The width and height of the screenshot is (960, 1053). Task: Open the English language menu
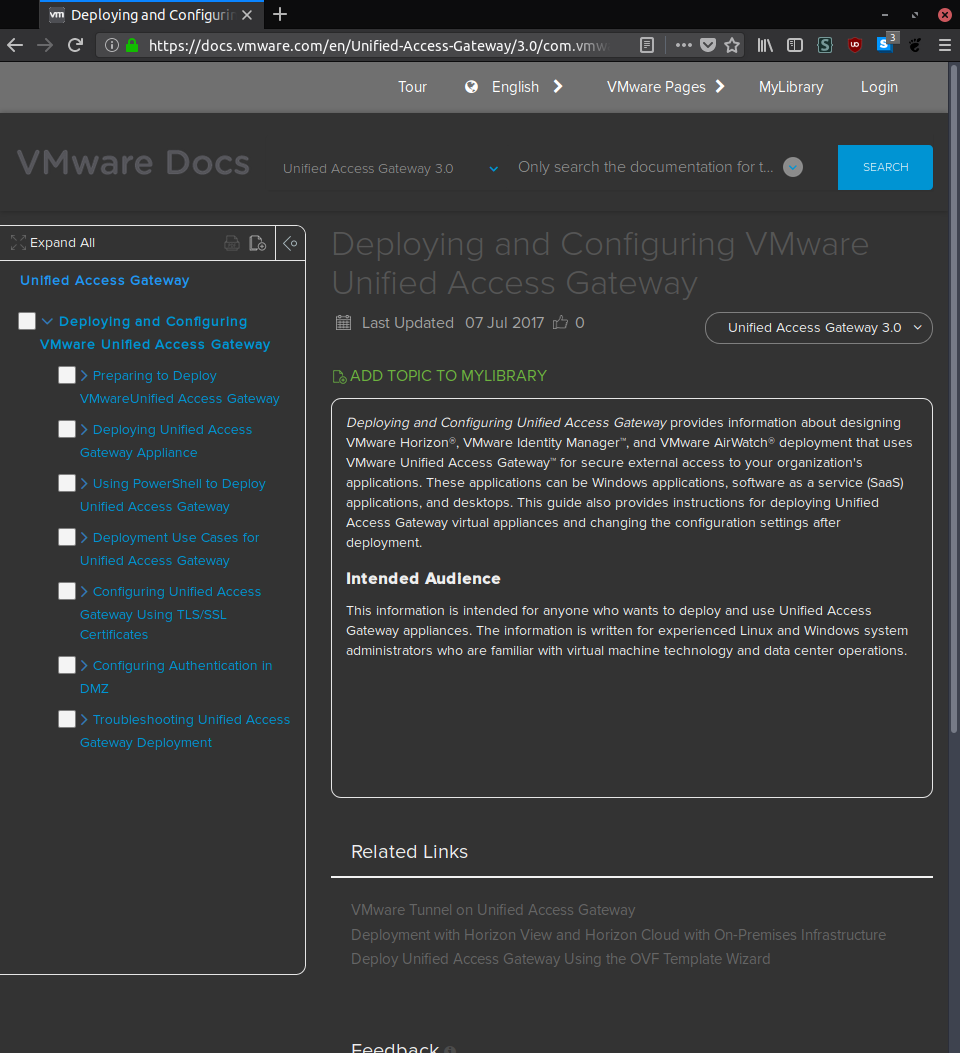(x=515, y=87)
